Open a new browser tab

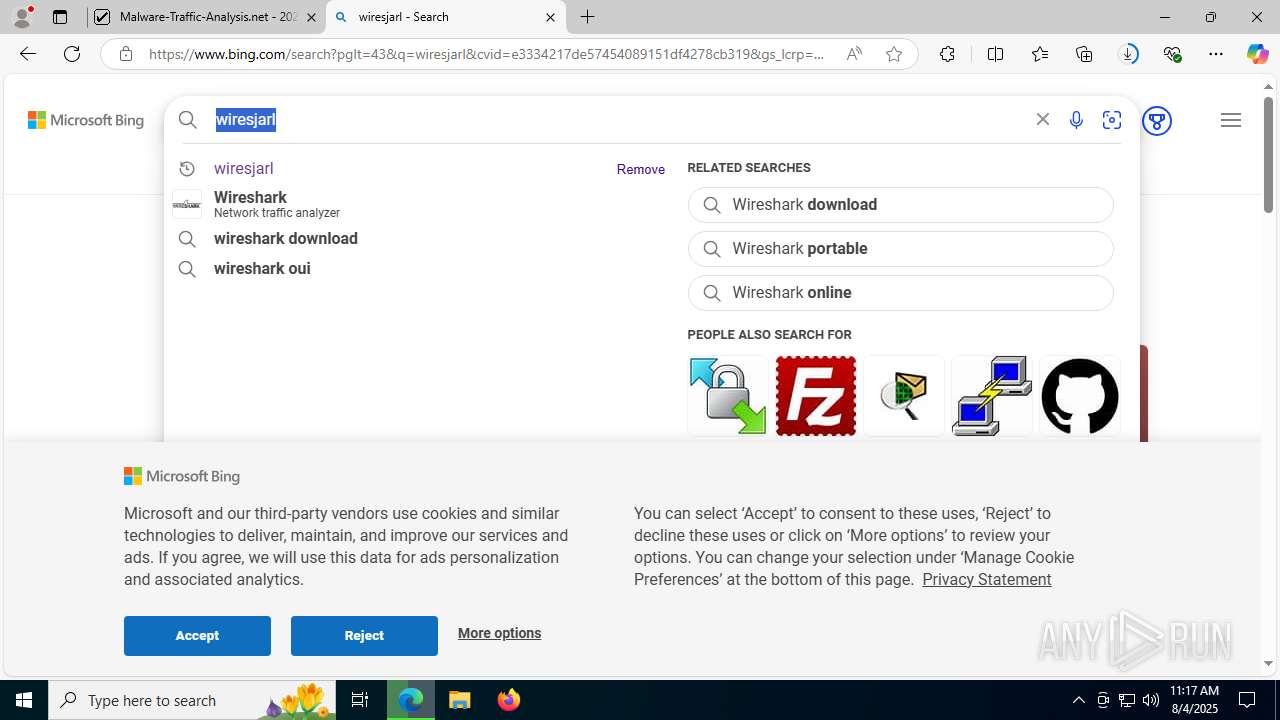coord(588,17)
